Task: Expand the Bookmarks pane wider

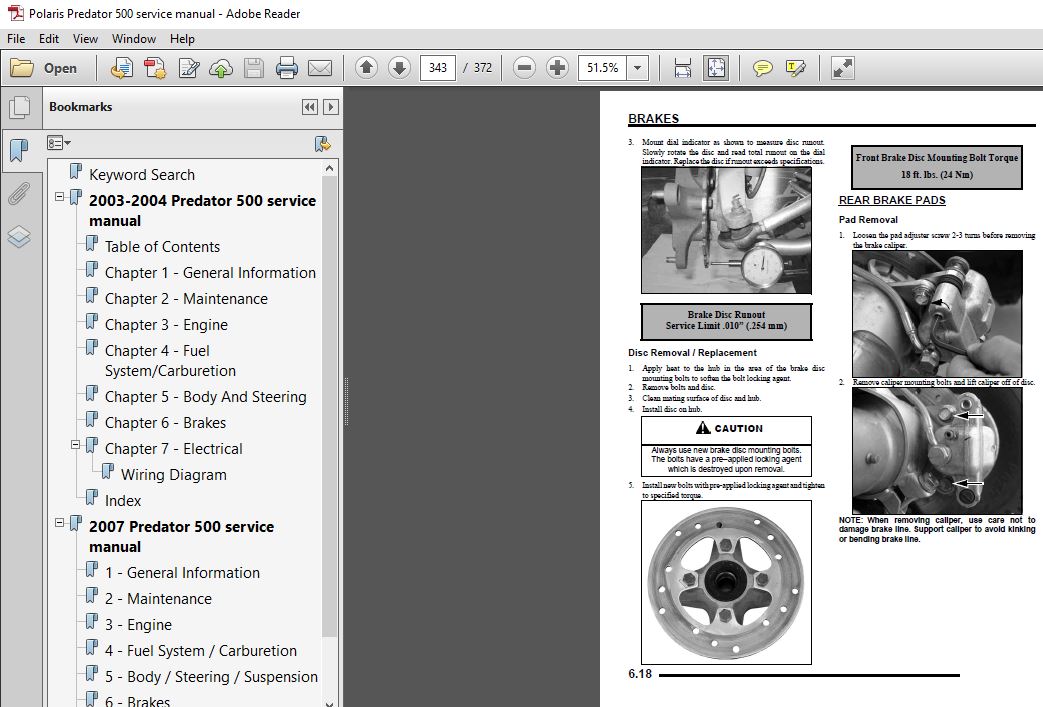Action: [331, 107]
